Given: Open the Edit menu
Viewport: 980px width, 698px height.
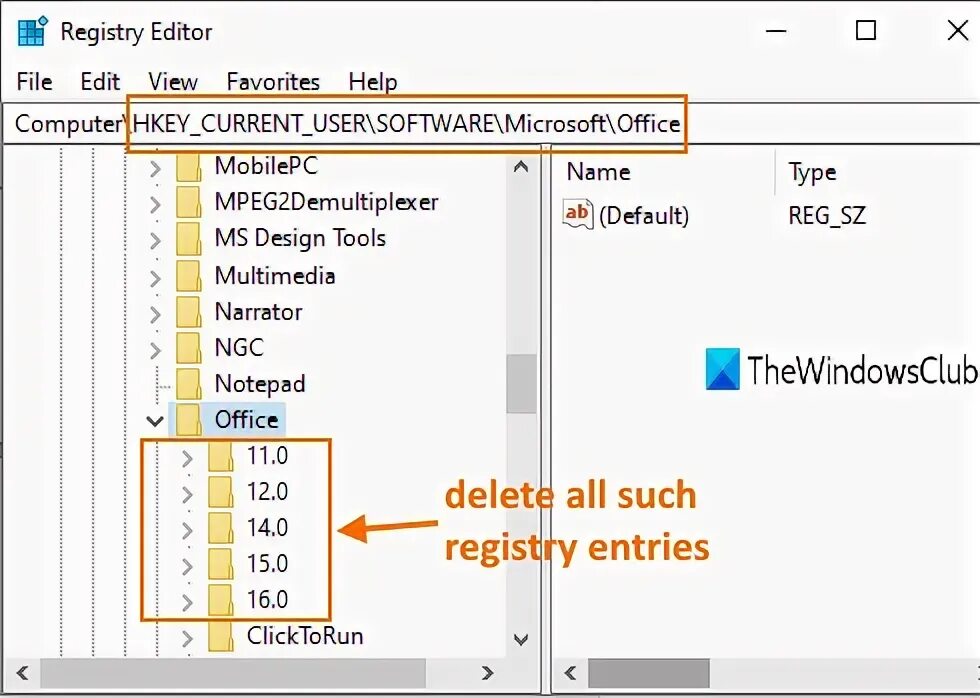Looking at the screenshot, I should [x=99, y=81].
